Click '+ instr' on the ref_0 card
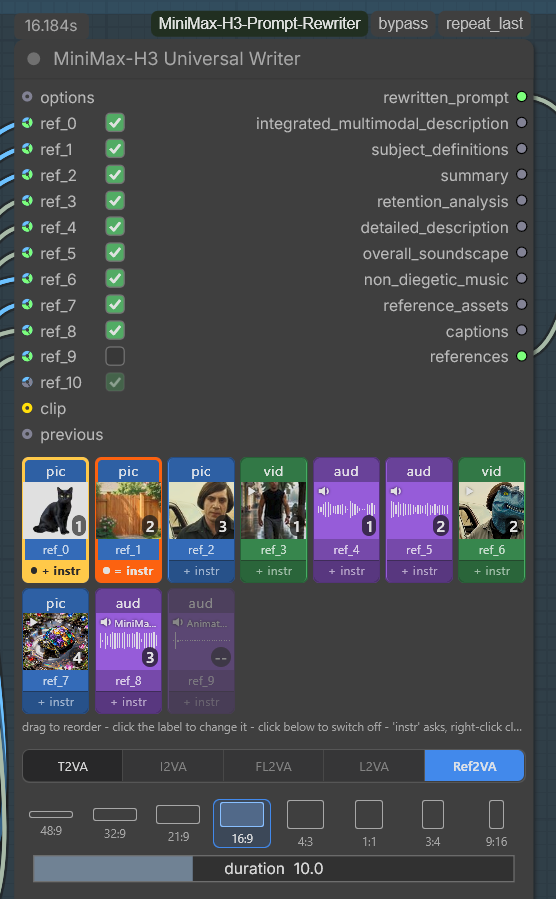The height and width of the screenshot is (899, 556). [x=56, y=571]
